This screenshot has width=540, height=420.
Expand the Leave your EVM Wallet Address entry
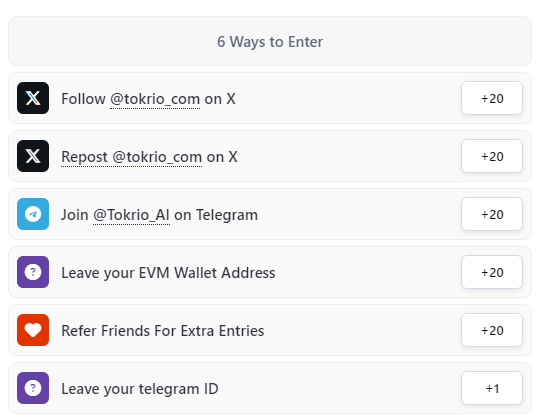[270, 272]
